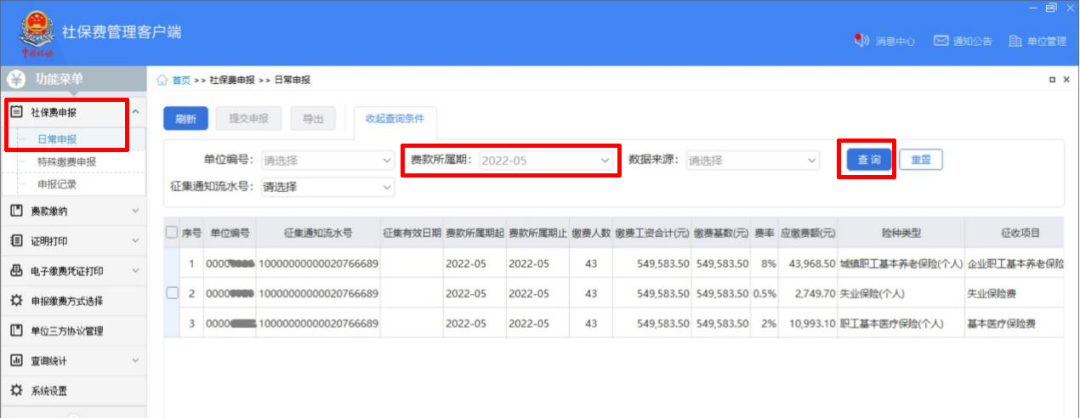This screenshot has width=1080, height=418.
Task: Click 城镇职工基本养老保险(个人) cell
Action: [901, 263]
